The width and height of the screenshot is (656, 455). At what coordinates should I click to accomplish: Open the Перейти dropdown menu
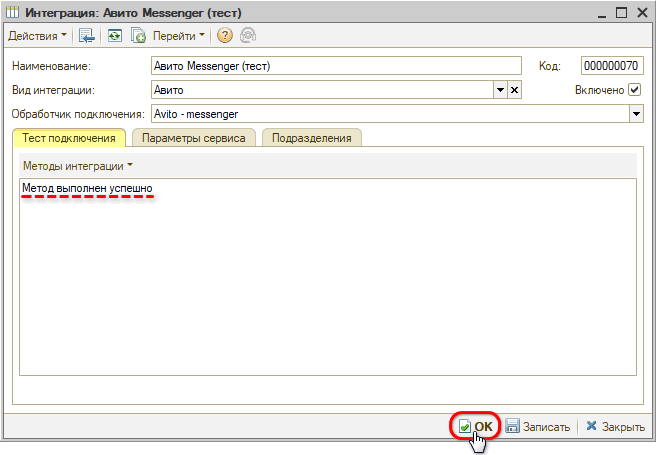[179, 36]
